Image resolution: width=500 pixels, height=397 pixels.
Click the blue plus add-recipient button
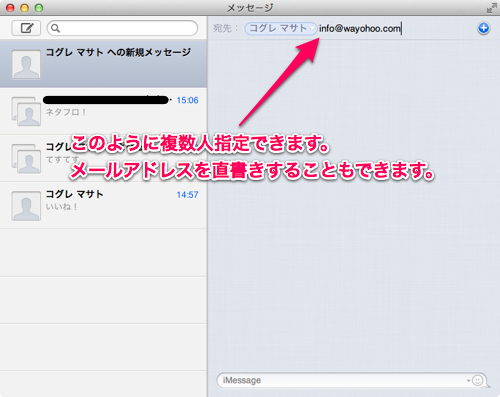point(483,28)
